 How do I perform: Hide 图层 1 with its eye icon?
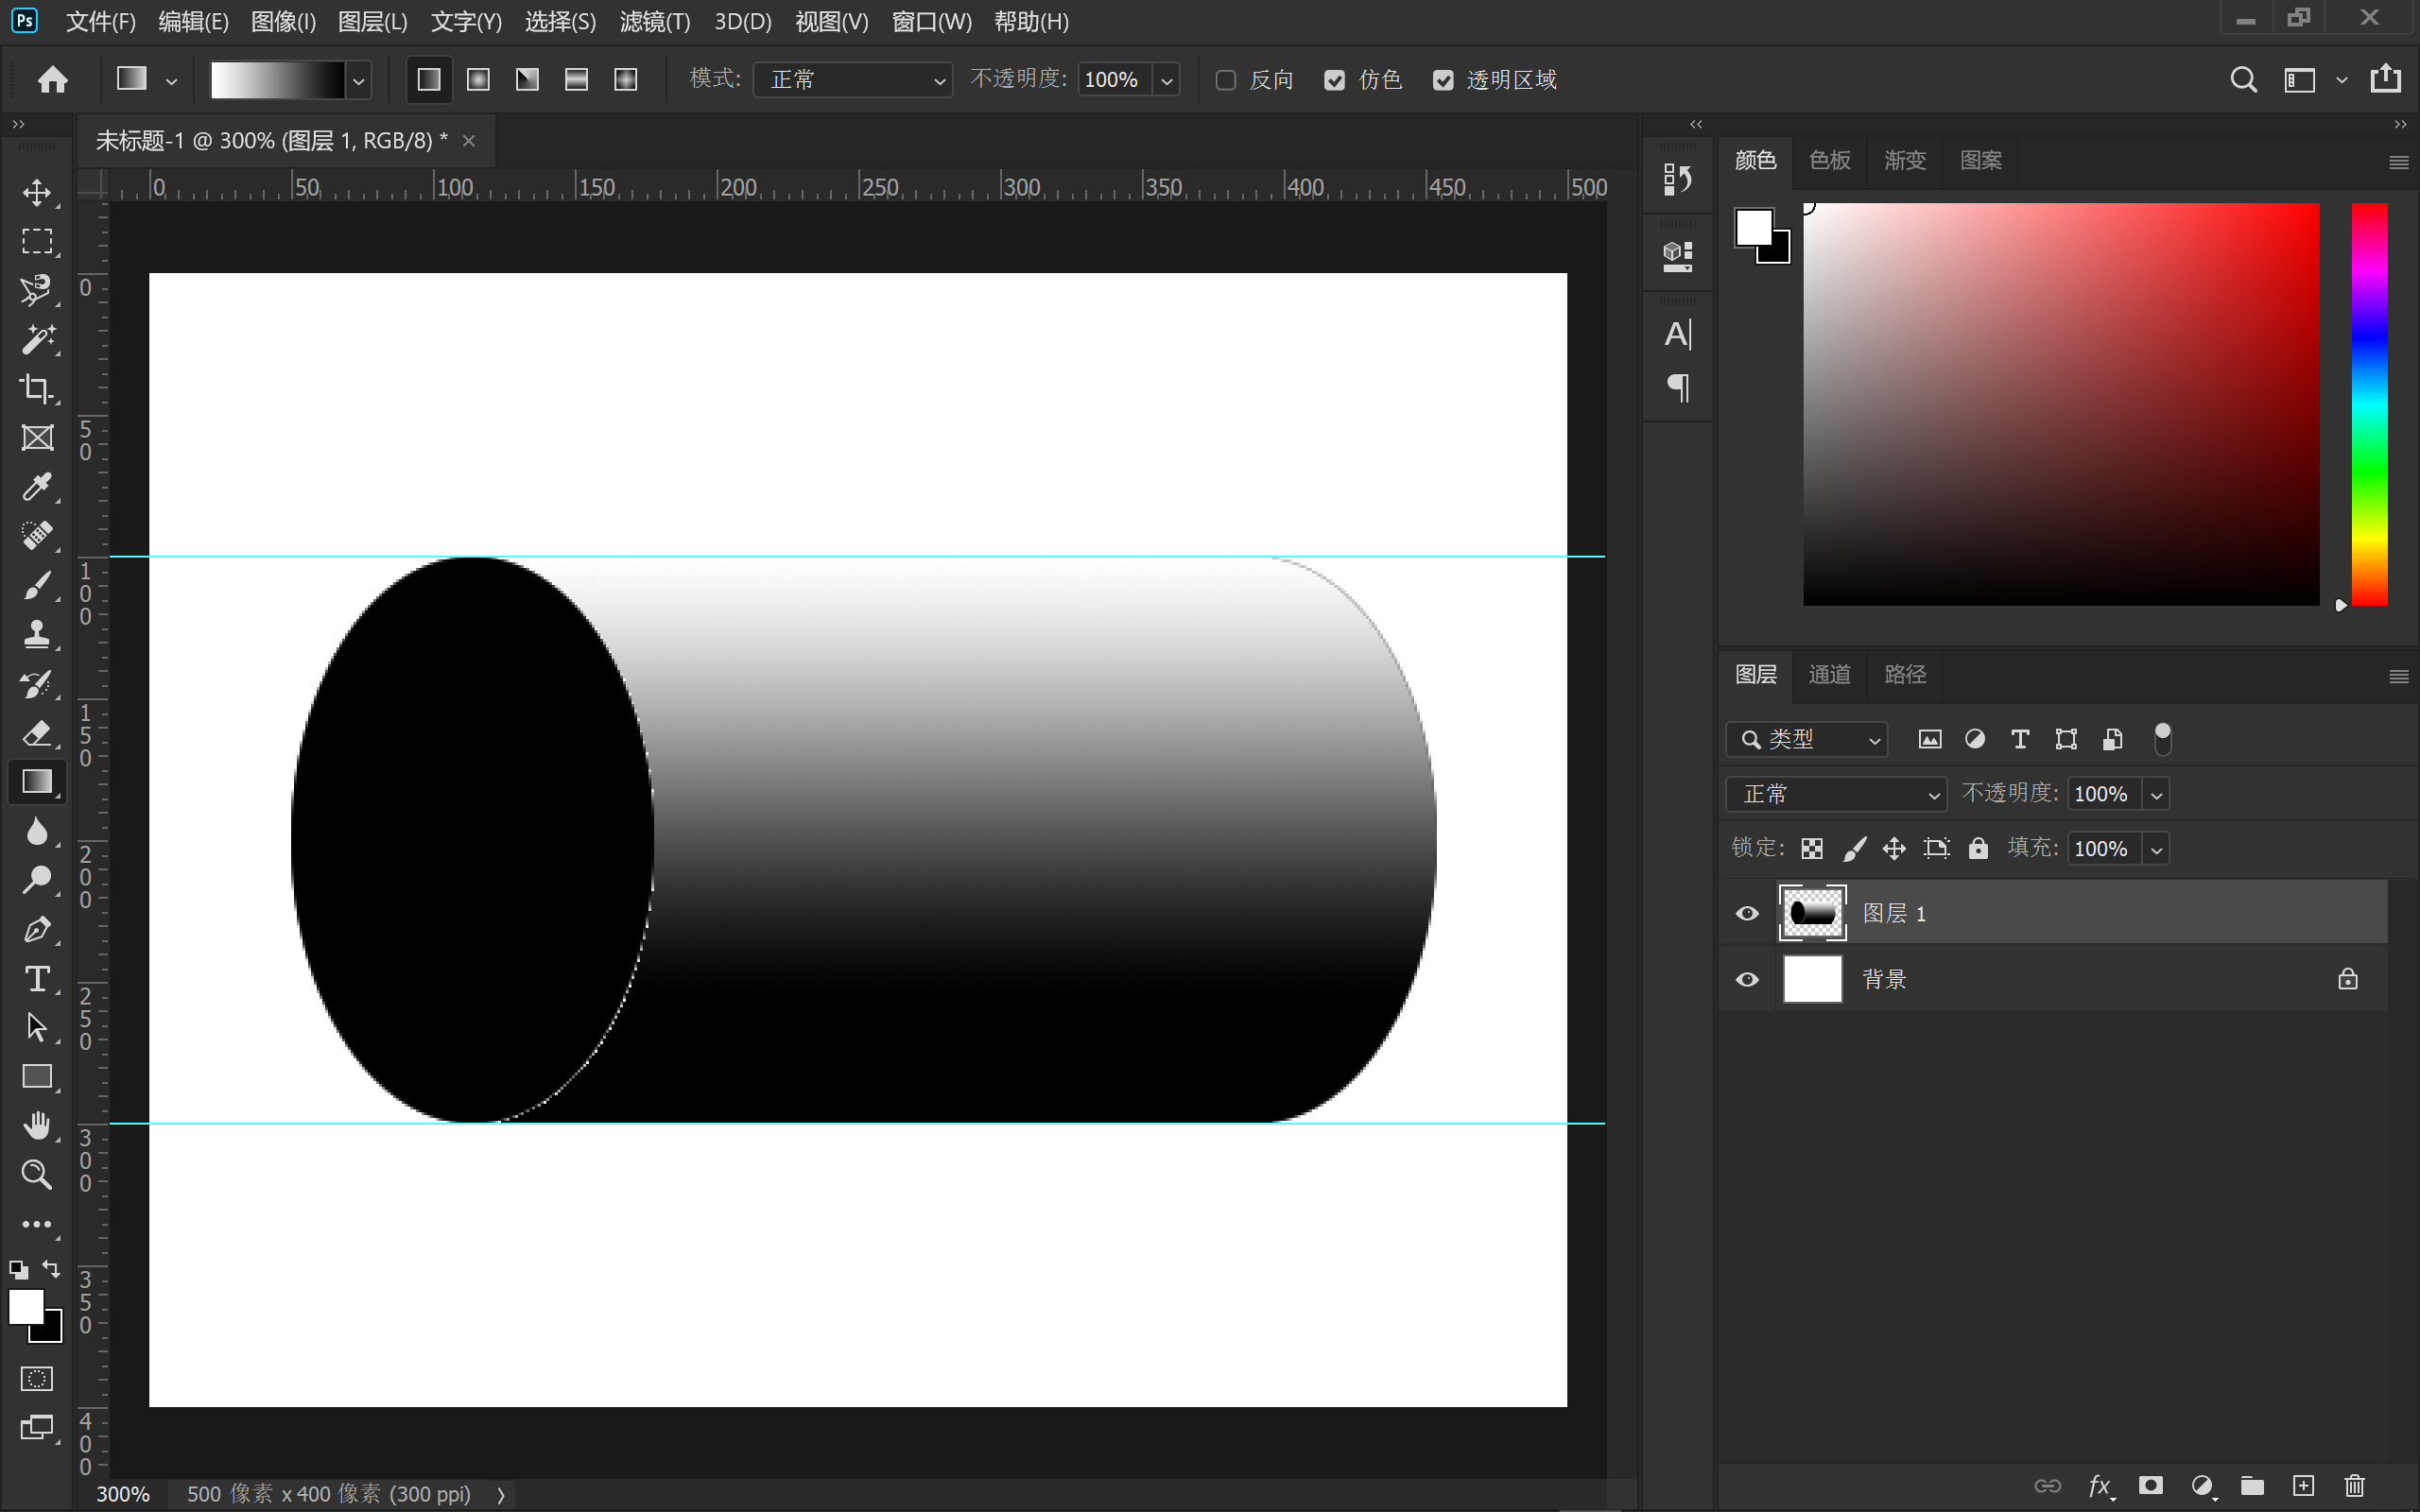pos(1747,913)
